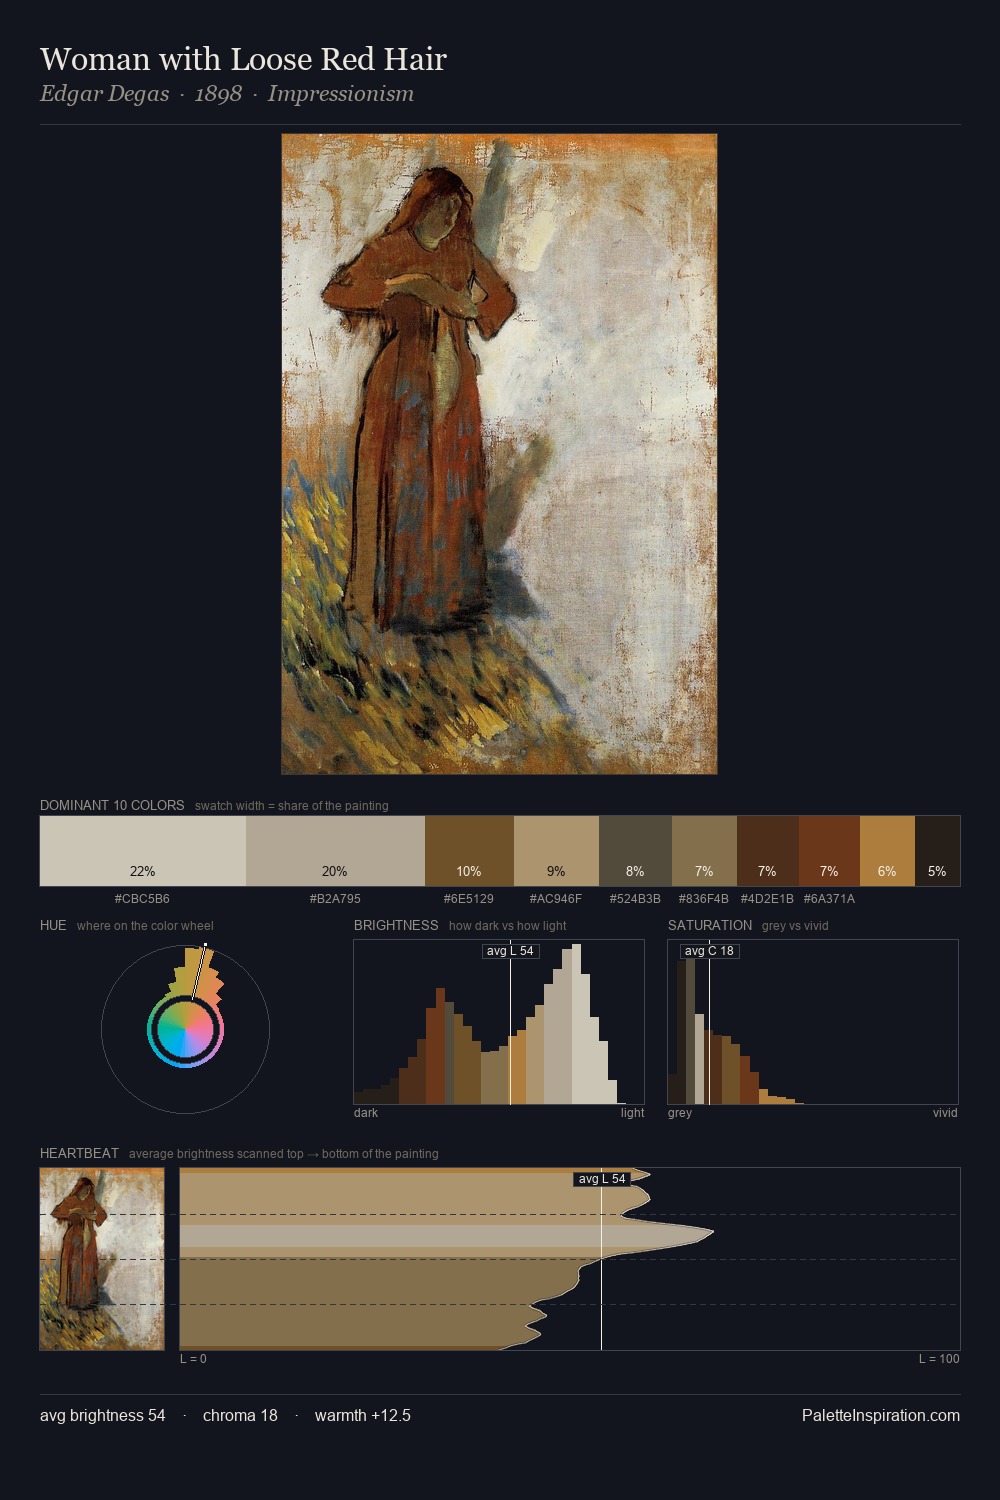Click the #4D2E1B hex code label
Image resolution: width=1000 pixels, height=1500 pixels.
tap(767, 899)
